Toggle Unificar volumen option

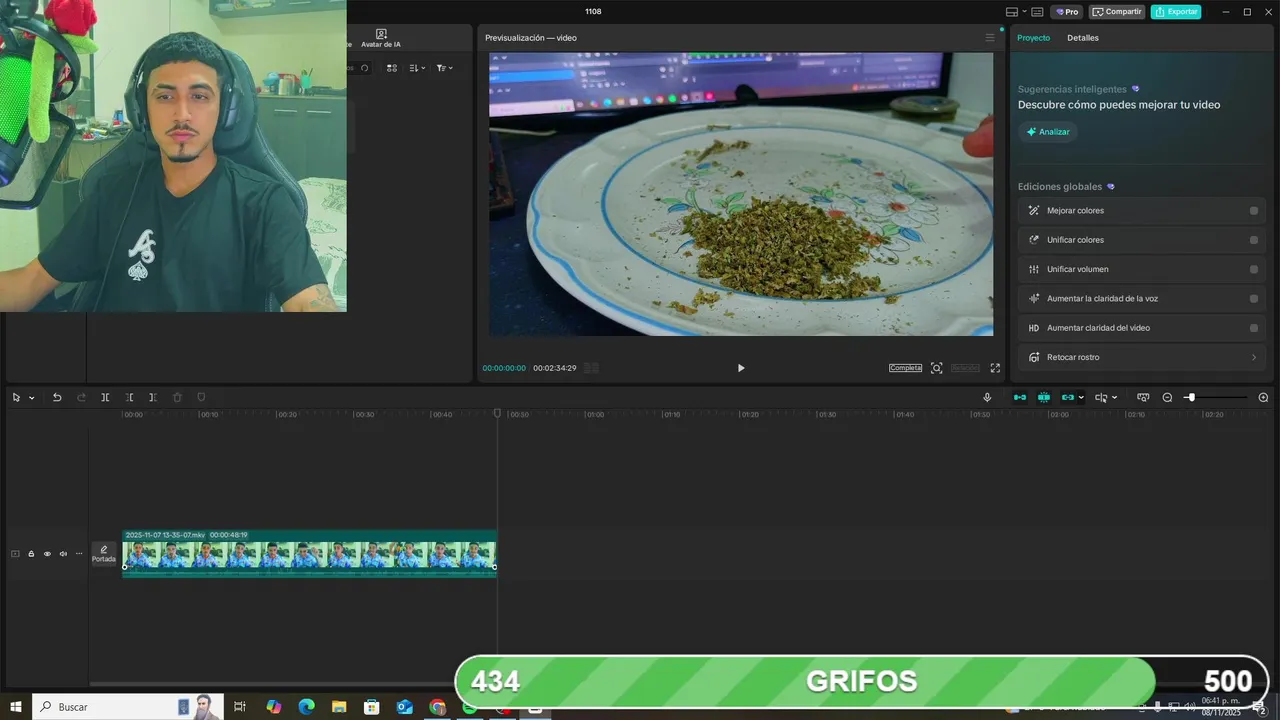tap(1254, 269)
